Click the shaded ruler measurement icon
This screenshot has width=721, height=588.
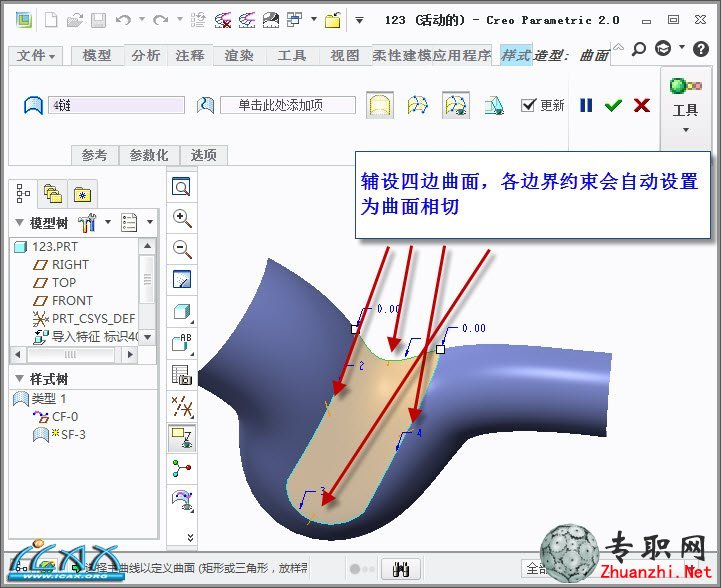tap(271, 20)
